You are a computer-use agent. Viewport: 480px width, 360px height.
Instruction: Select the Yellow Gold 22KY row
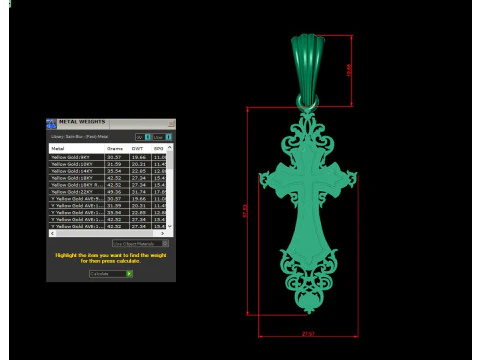108,192
